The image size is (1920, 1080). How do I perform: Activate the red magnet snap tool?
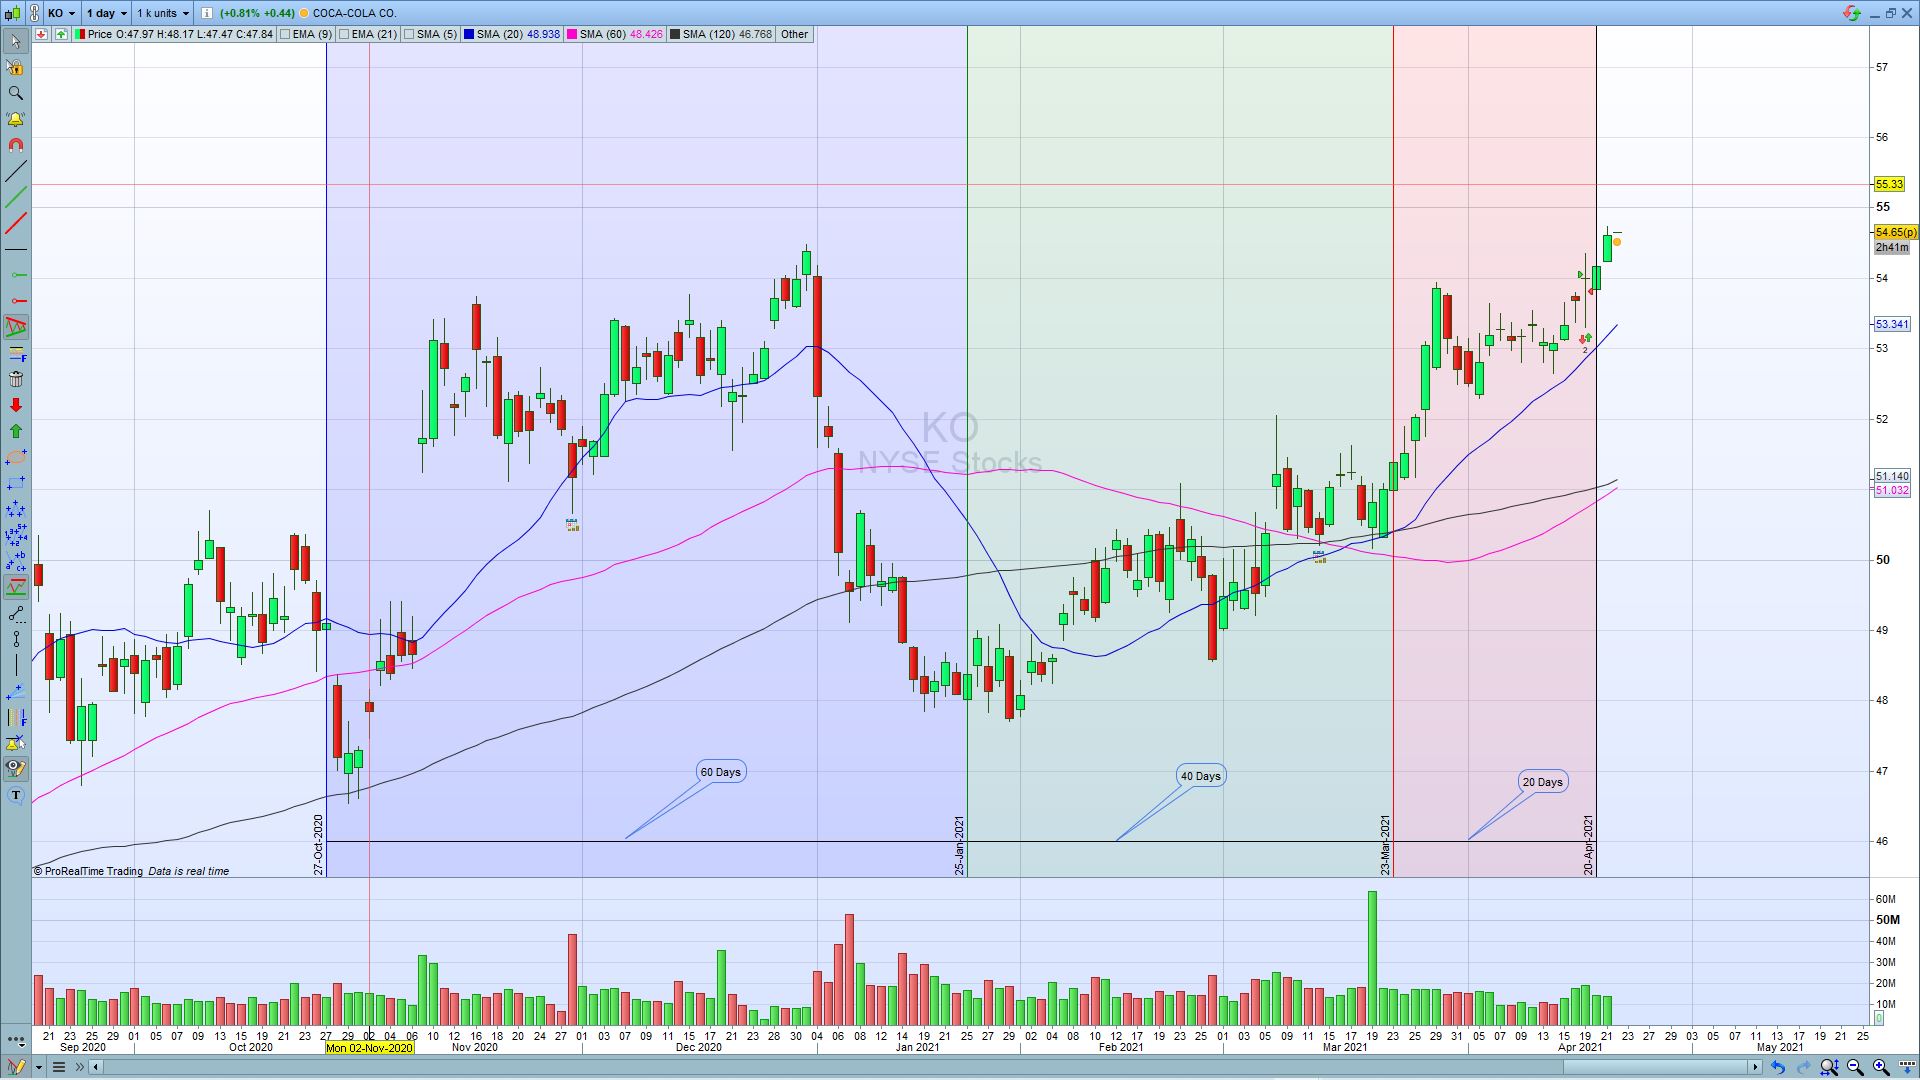tap(15, 145)
